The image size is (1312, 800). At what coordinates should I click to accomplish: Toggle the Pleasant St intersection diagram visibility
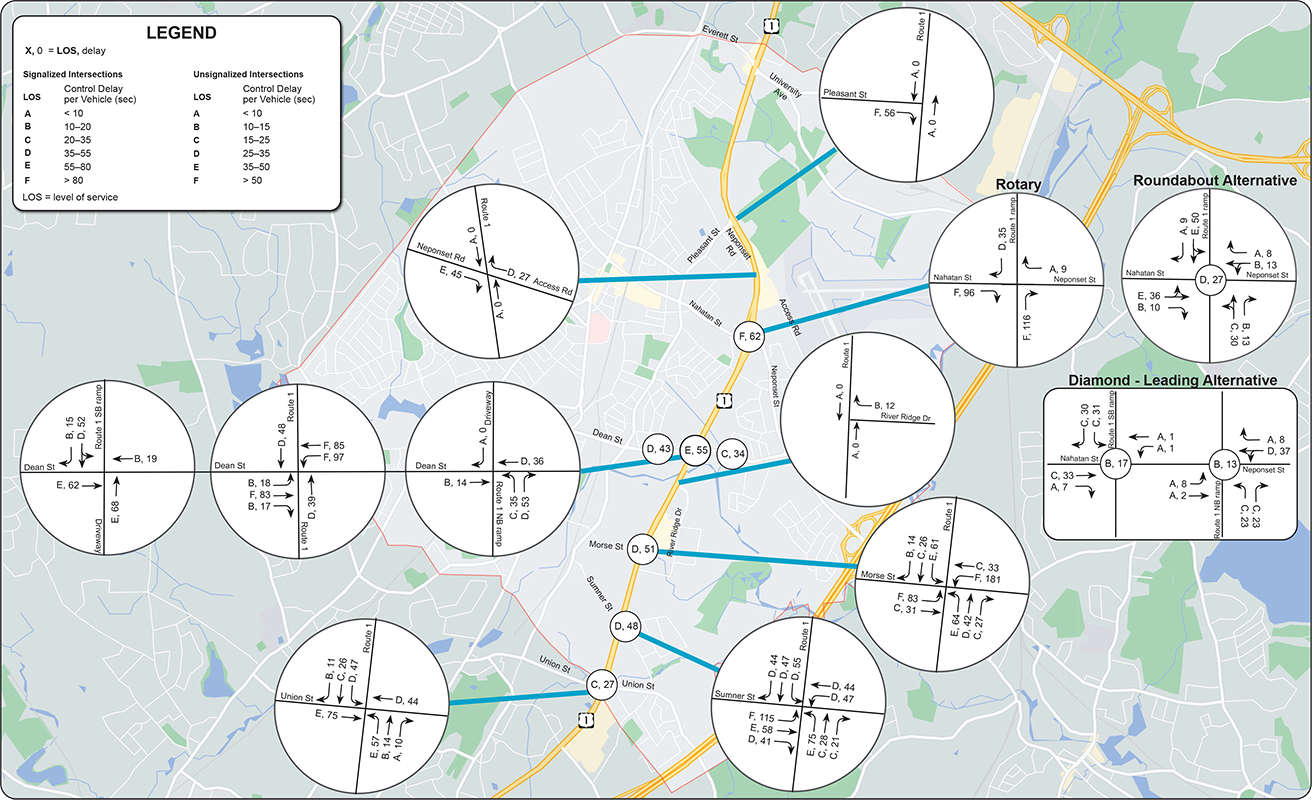[906, 95]
